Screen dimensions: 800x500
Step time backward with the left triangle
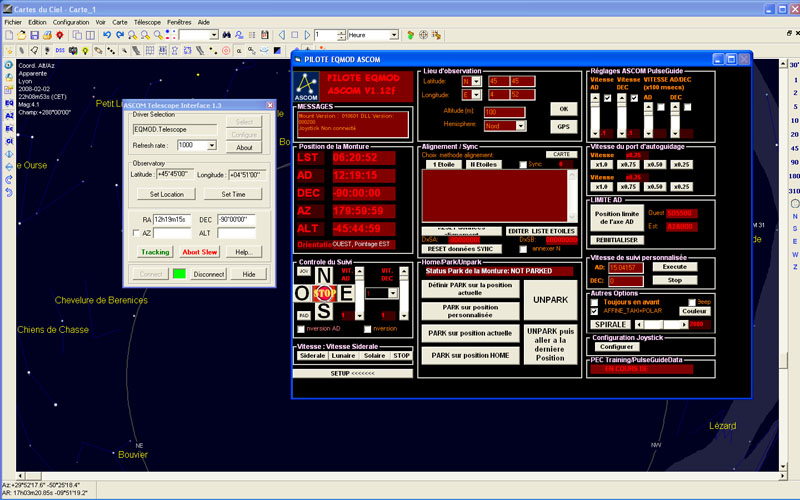coord(282,35)
